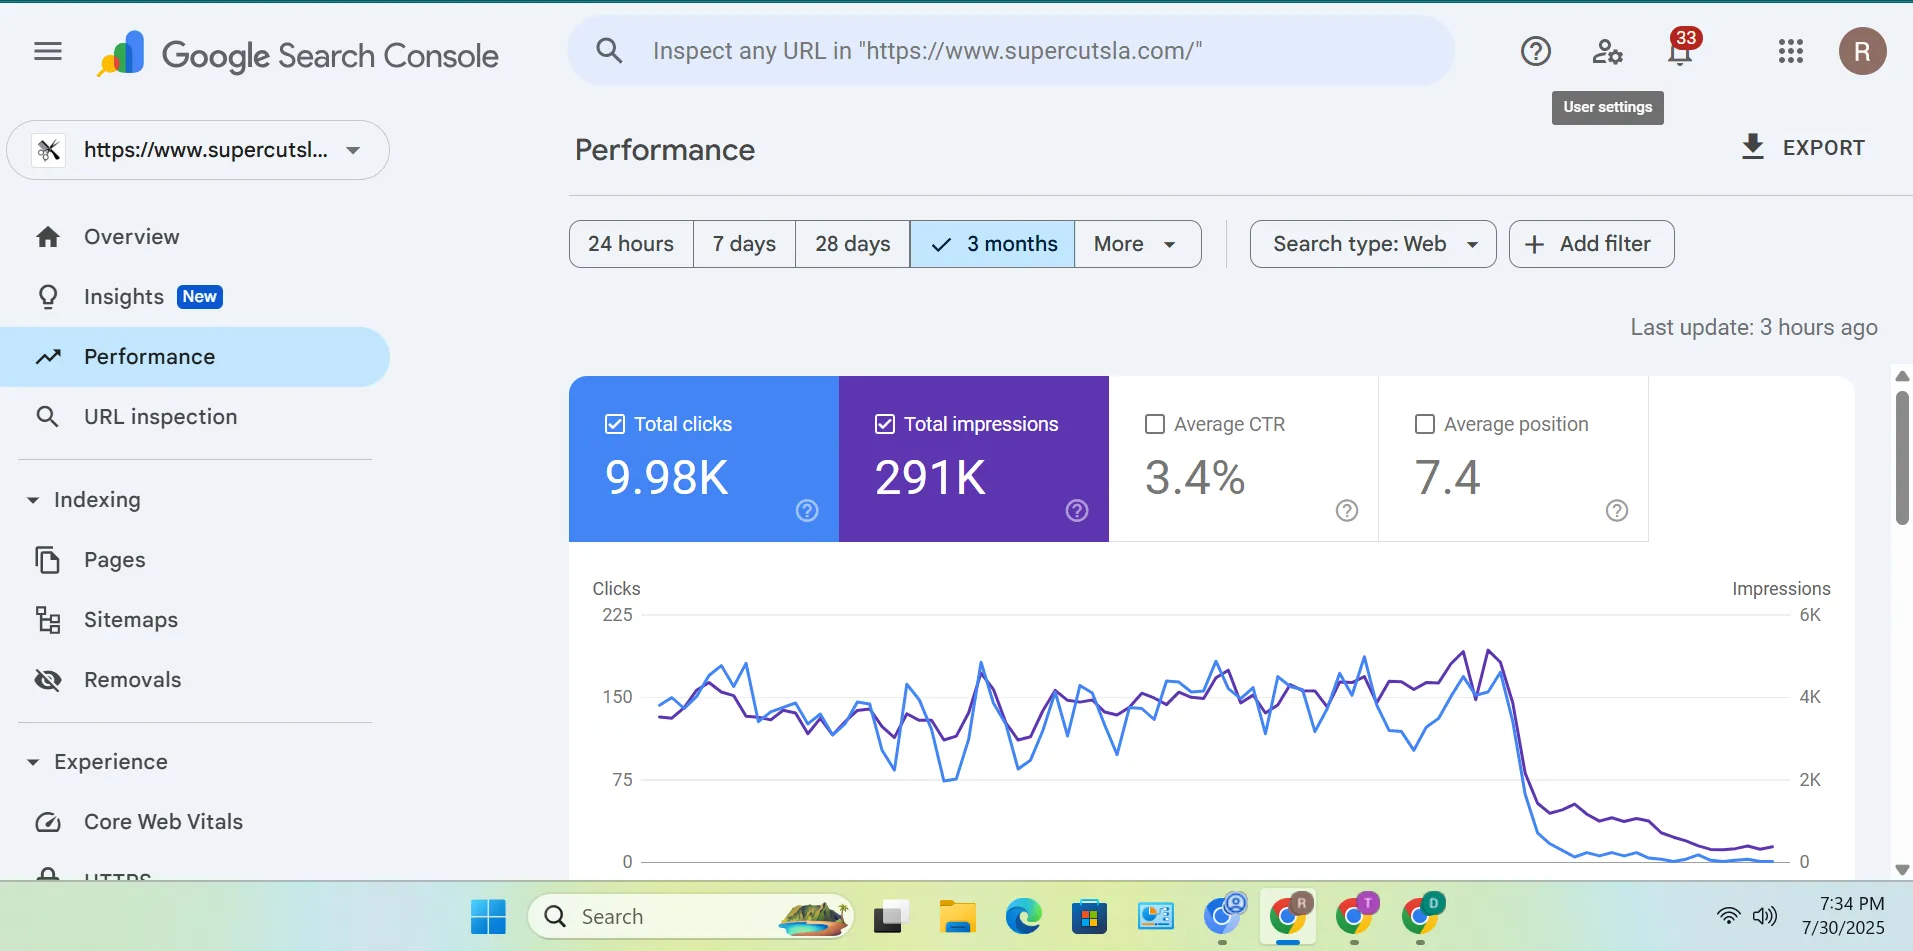Open help for Average position metric
The height and width of the screenshot is (951, 1913).
tap(1617, 511)
